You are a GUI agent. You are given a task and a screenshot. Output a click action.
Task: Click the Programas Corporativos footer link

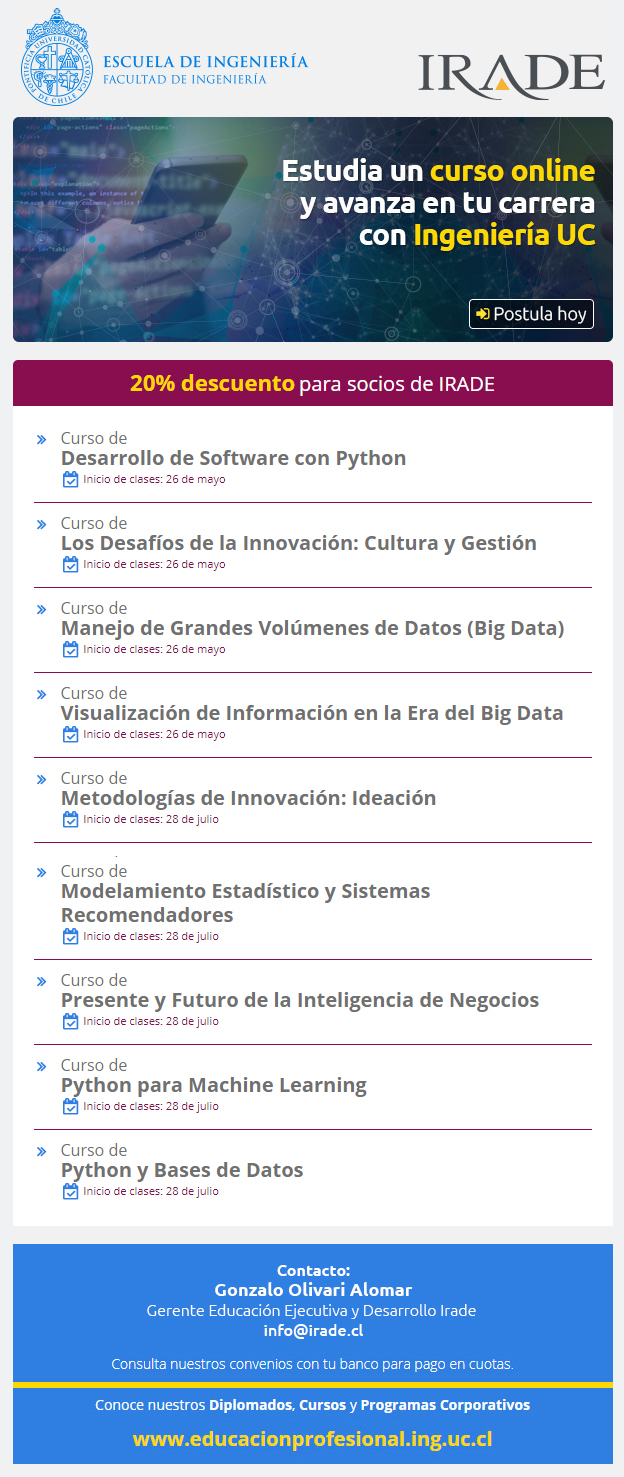pos(445,1405)
